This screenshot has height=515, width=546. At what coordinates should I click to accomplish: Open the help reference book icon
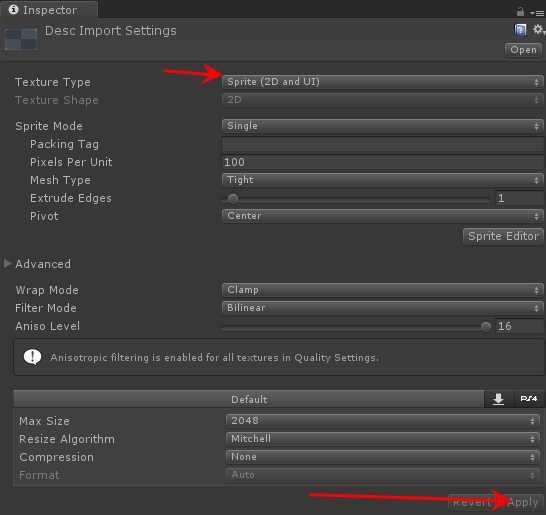[520, 30]
